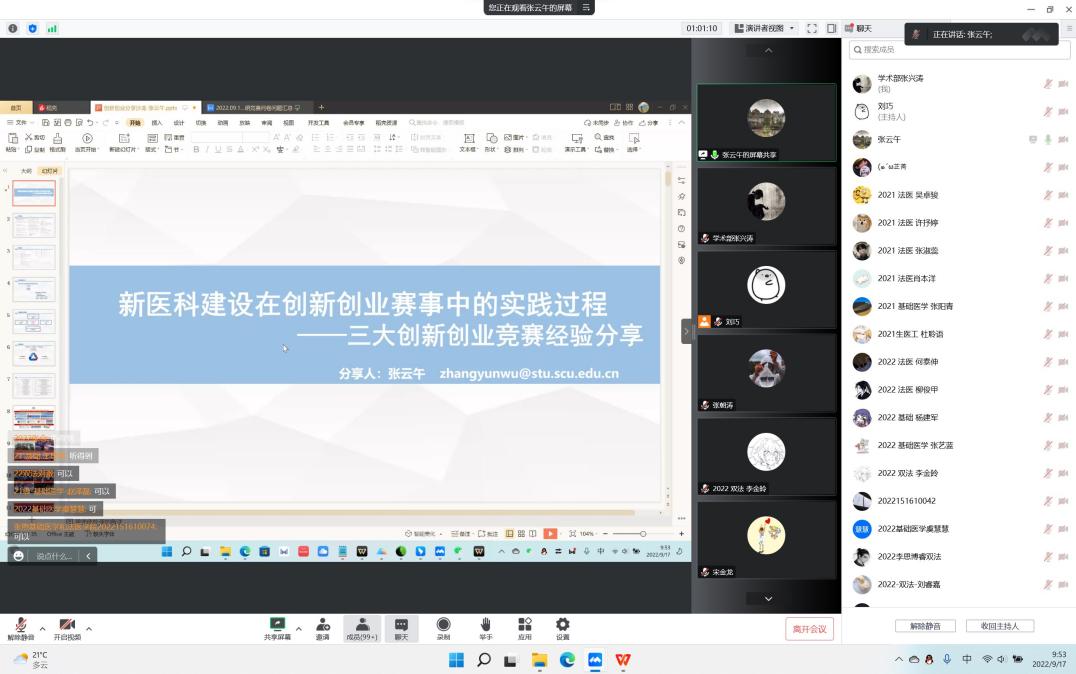Raise hand using the 举手 icon
Image resolution: width=1076 pixels, height=674 pixels.
(485, 625)
